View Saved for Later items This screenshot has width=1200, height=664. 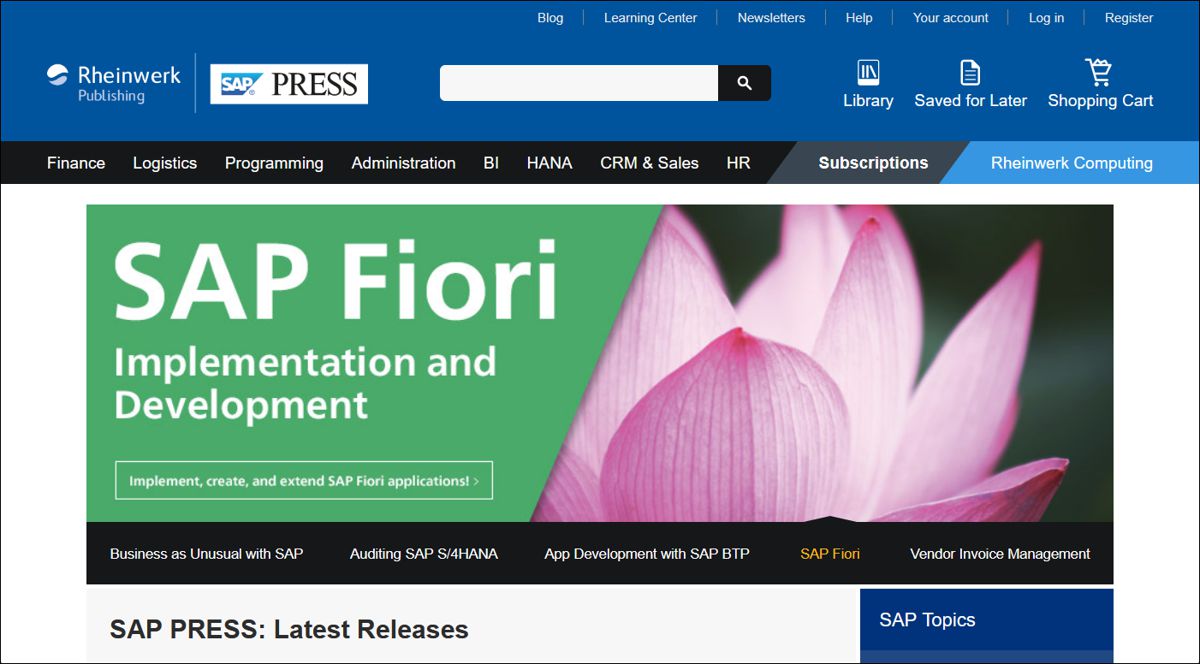tap(970, 83)
